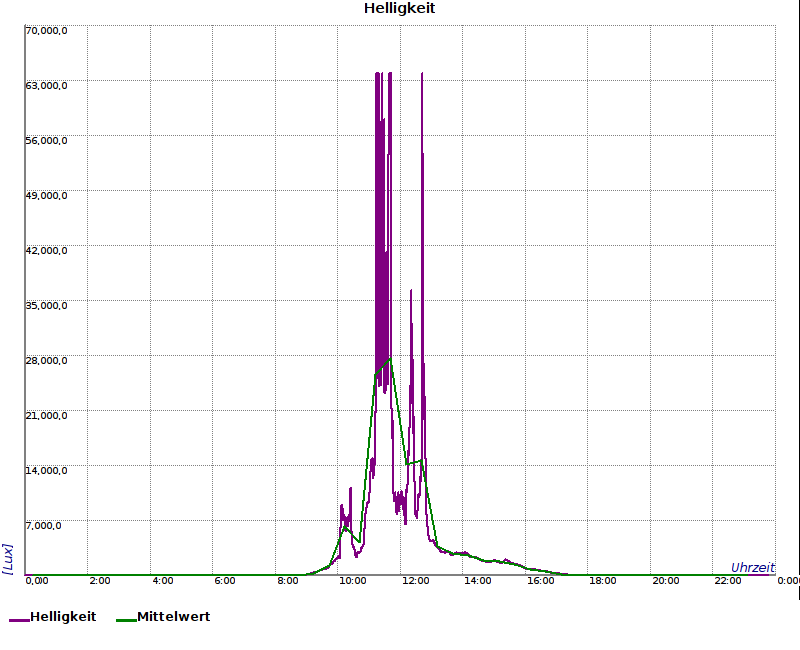Click the 35,000,0 y-axis value label

pyautogui.click(x=46, y=306)
